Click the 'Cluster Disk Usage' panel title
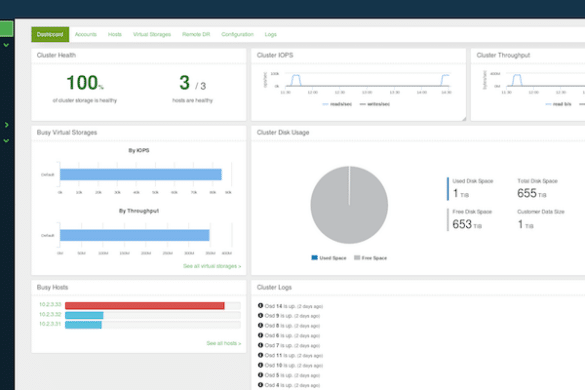The width and height of the screenshot is (585, 390). click(283, 132)
